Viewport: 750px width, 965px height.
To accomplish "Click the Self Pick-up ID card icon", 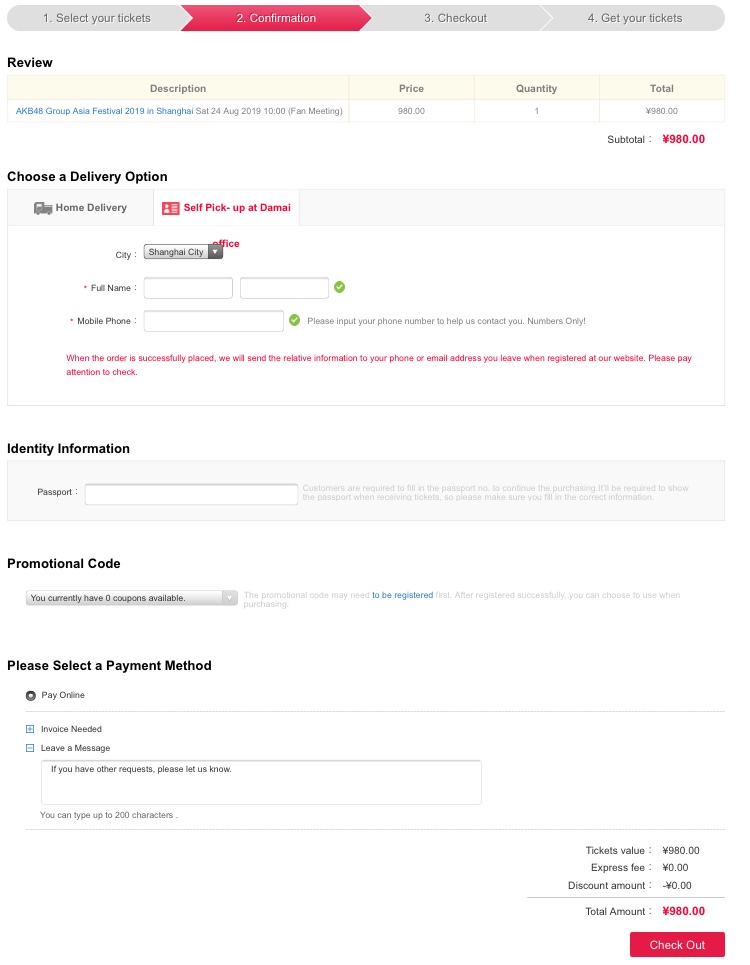I will [x=170, y=209].
